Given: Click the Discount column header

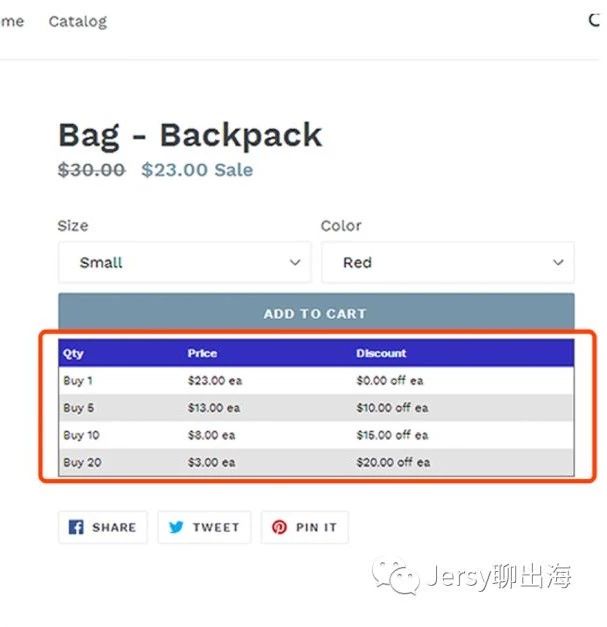Looking at the screenshot, I should pyautogui.click(x=381, y=353).
